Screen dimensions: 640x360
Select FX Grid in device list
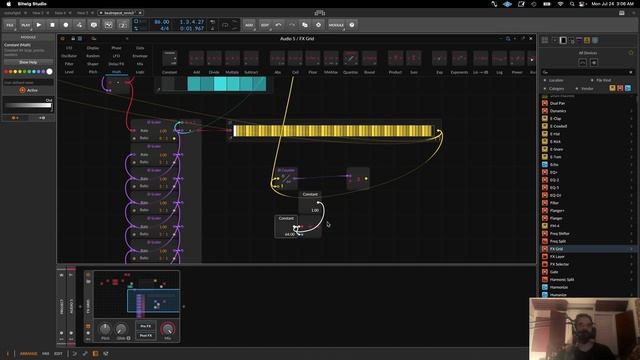click(x=587, y=249)
